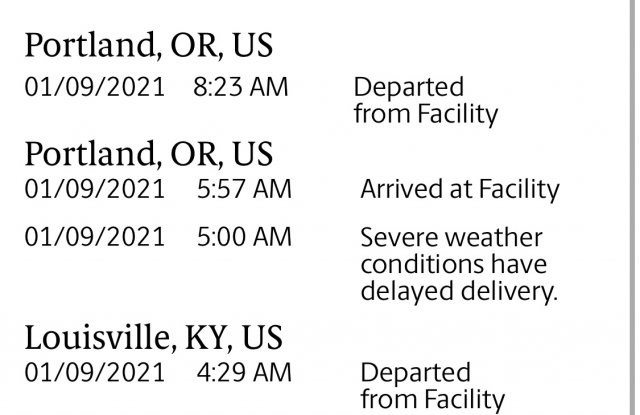The image size is (640, 415).
Task: Click 'from Facility' under the 8:23 AM status
Action: 425,114
